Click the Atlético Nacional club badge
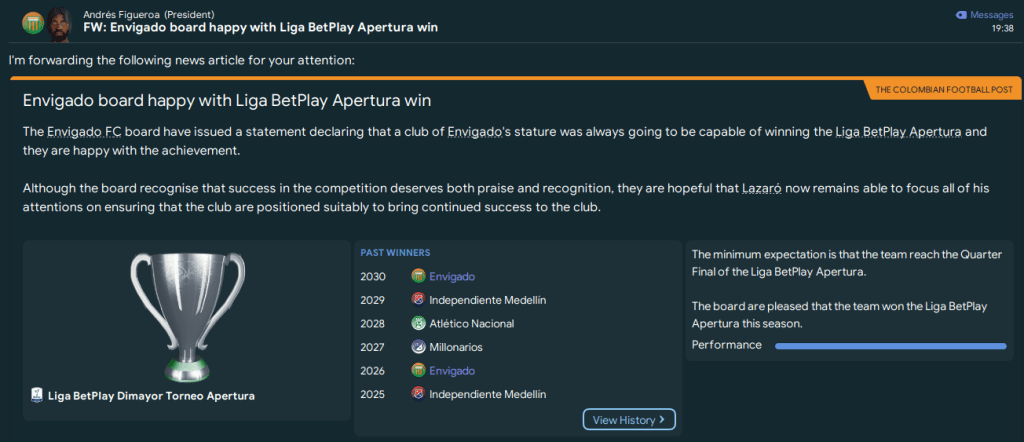 click(x=418, y=324)
